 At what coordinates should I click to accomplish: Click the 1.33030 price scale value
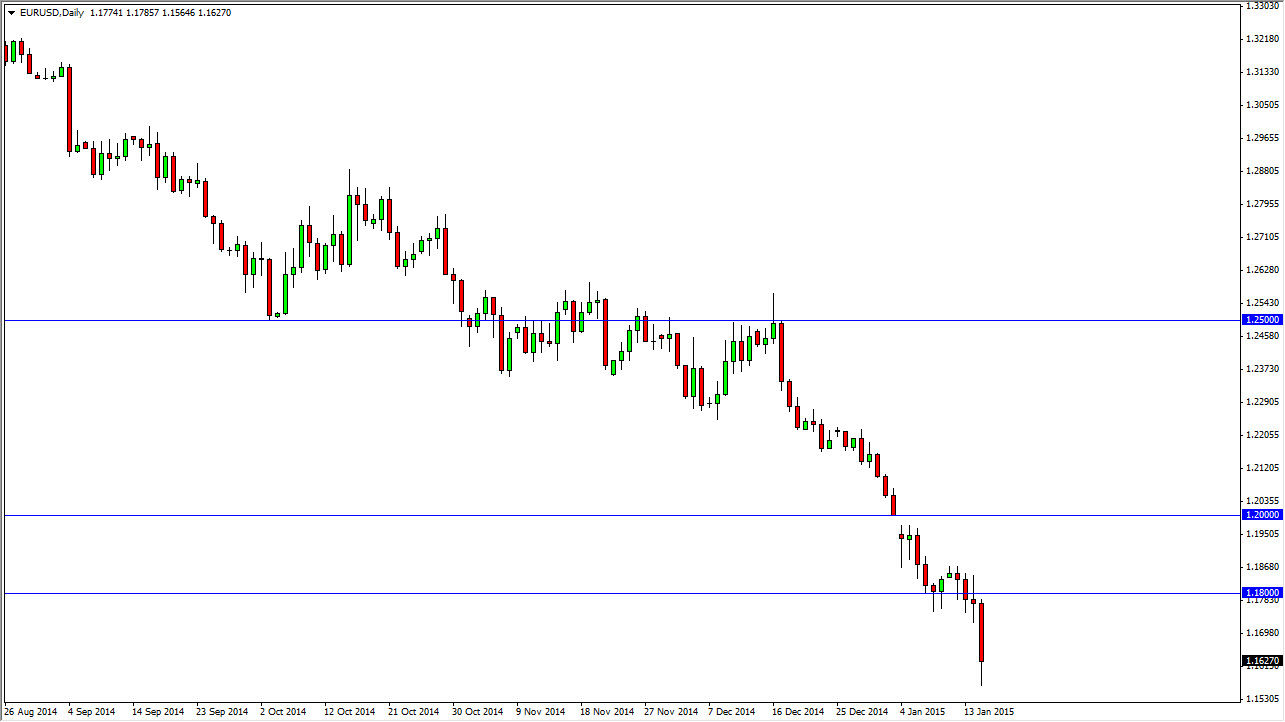tap(1264, 6)
